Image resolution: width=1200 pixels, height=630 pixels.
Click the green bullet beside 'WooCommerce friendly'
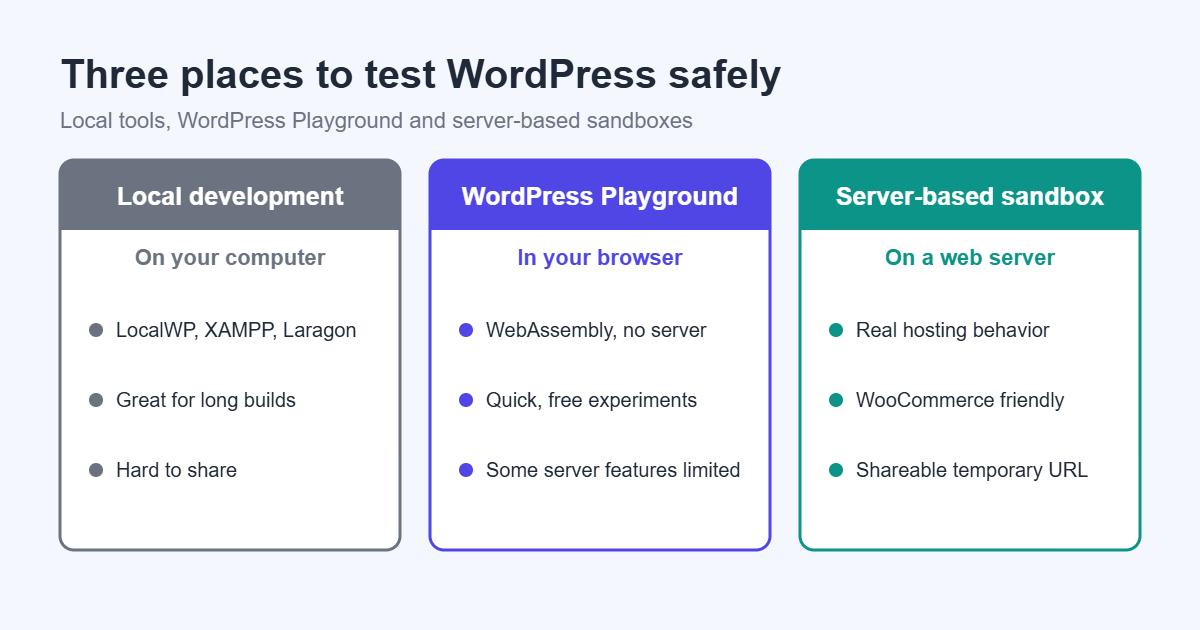point(836,400)
